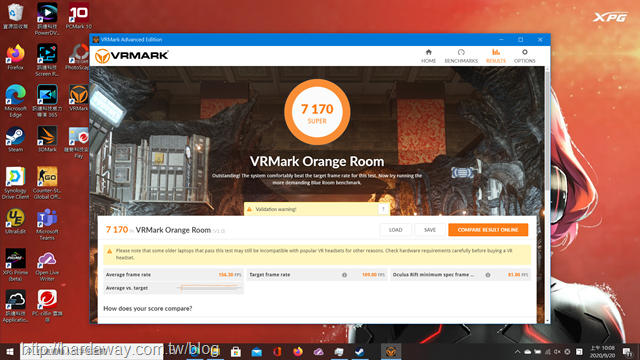
Task: Open Microsoft Store from the taskbar
Action: [236, 351]
